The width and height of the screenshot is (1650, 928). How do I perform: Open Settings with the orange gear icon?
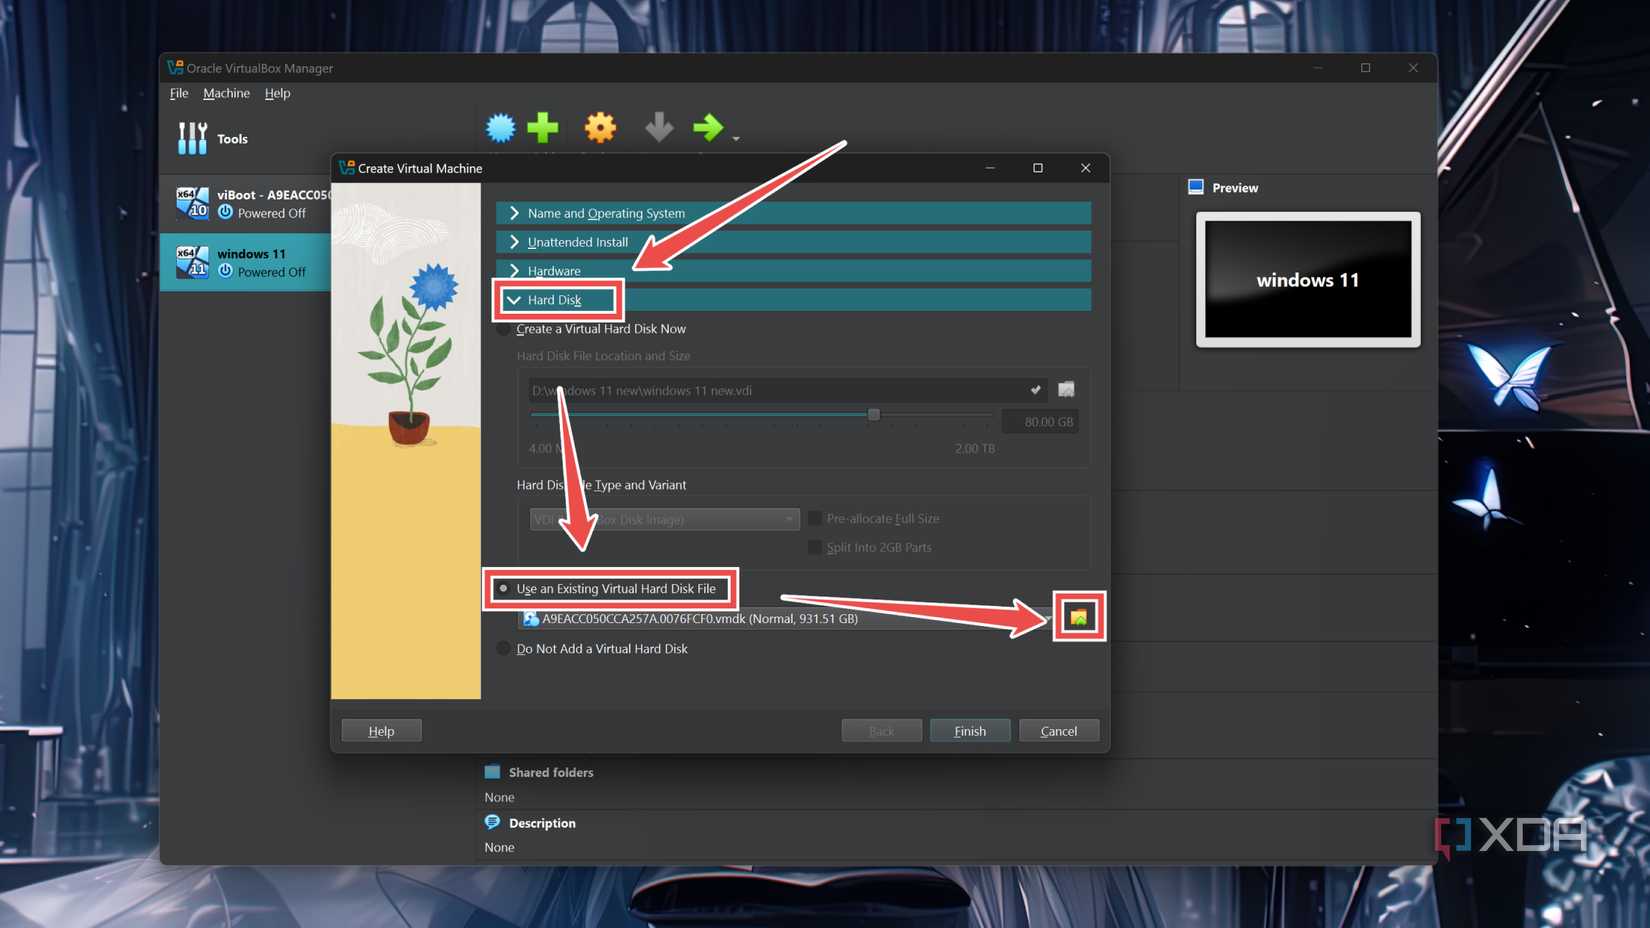click(600, 127)
